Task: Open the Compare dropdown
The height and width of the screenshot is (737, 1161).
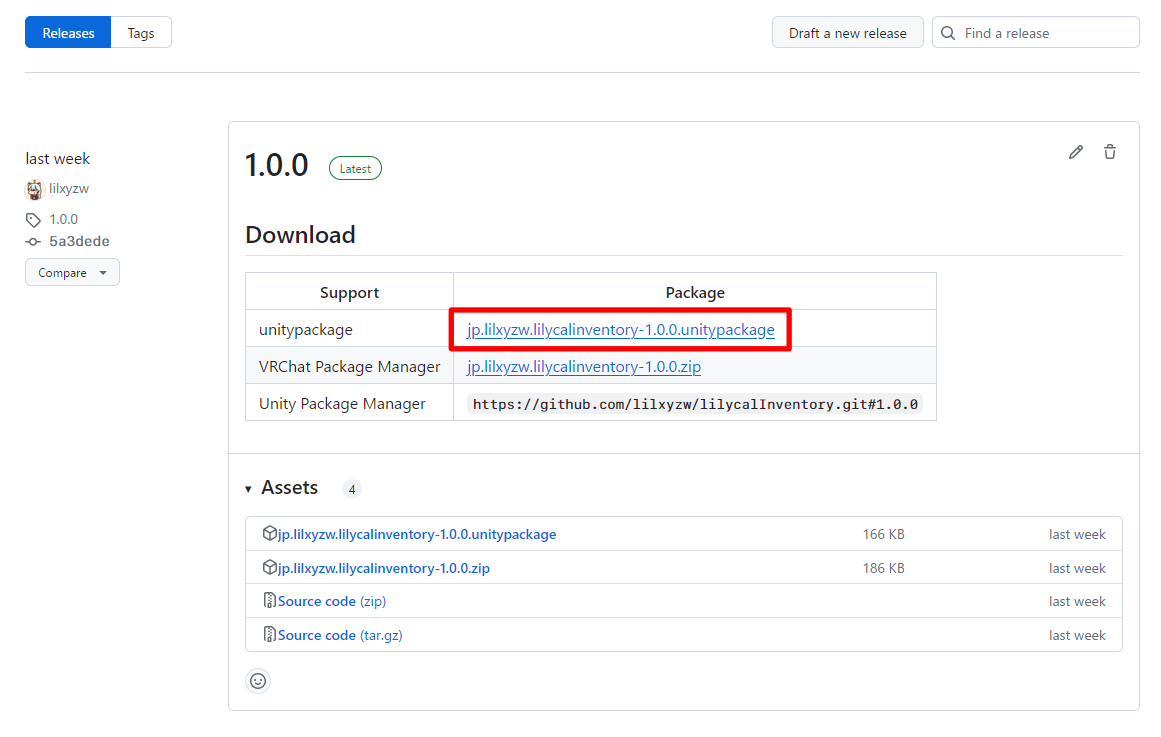Action: pyautogui.click(x=72, y=273)
